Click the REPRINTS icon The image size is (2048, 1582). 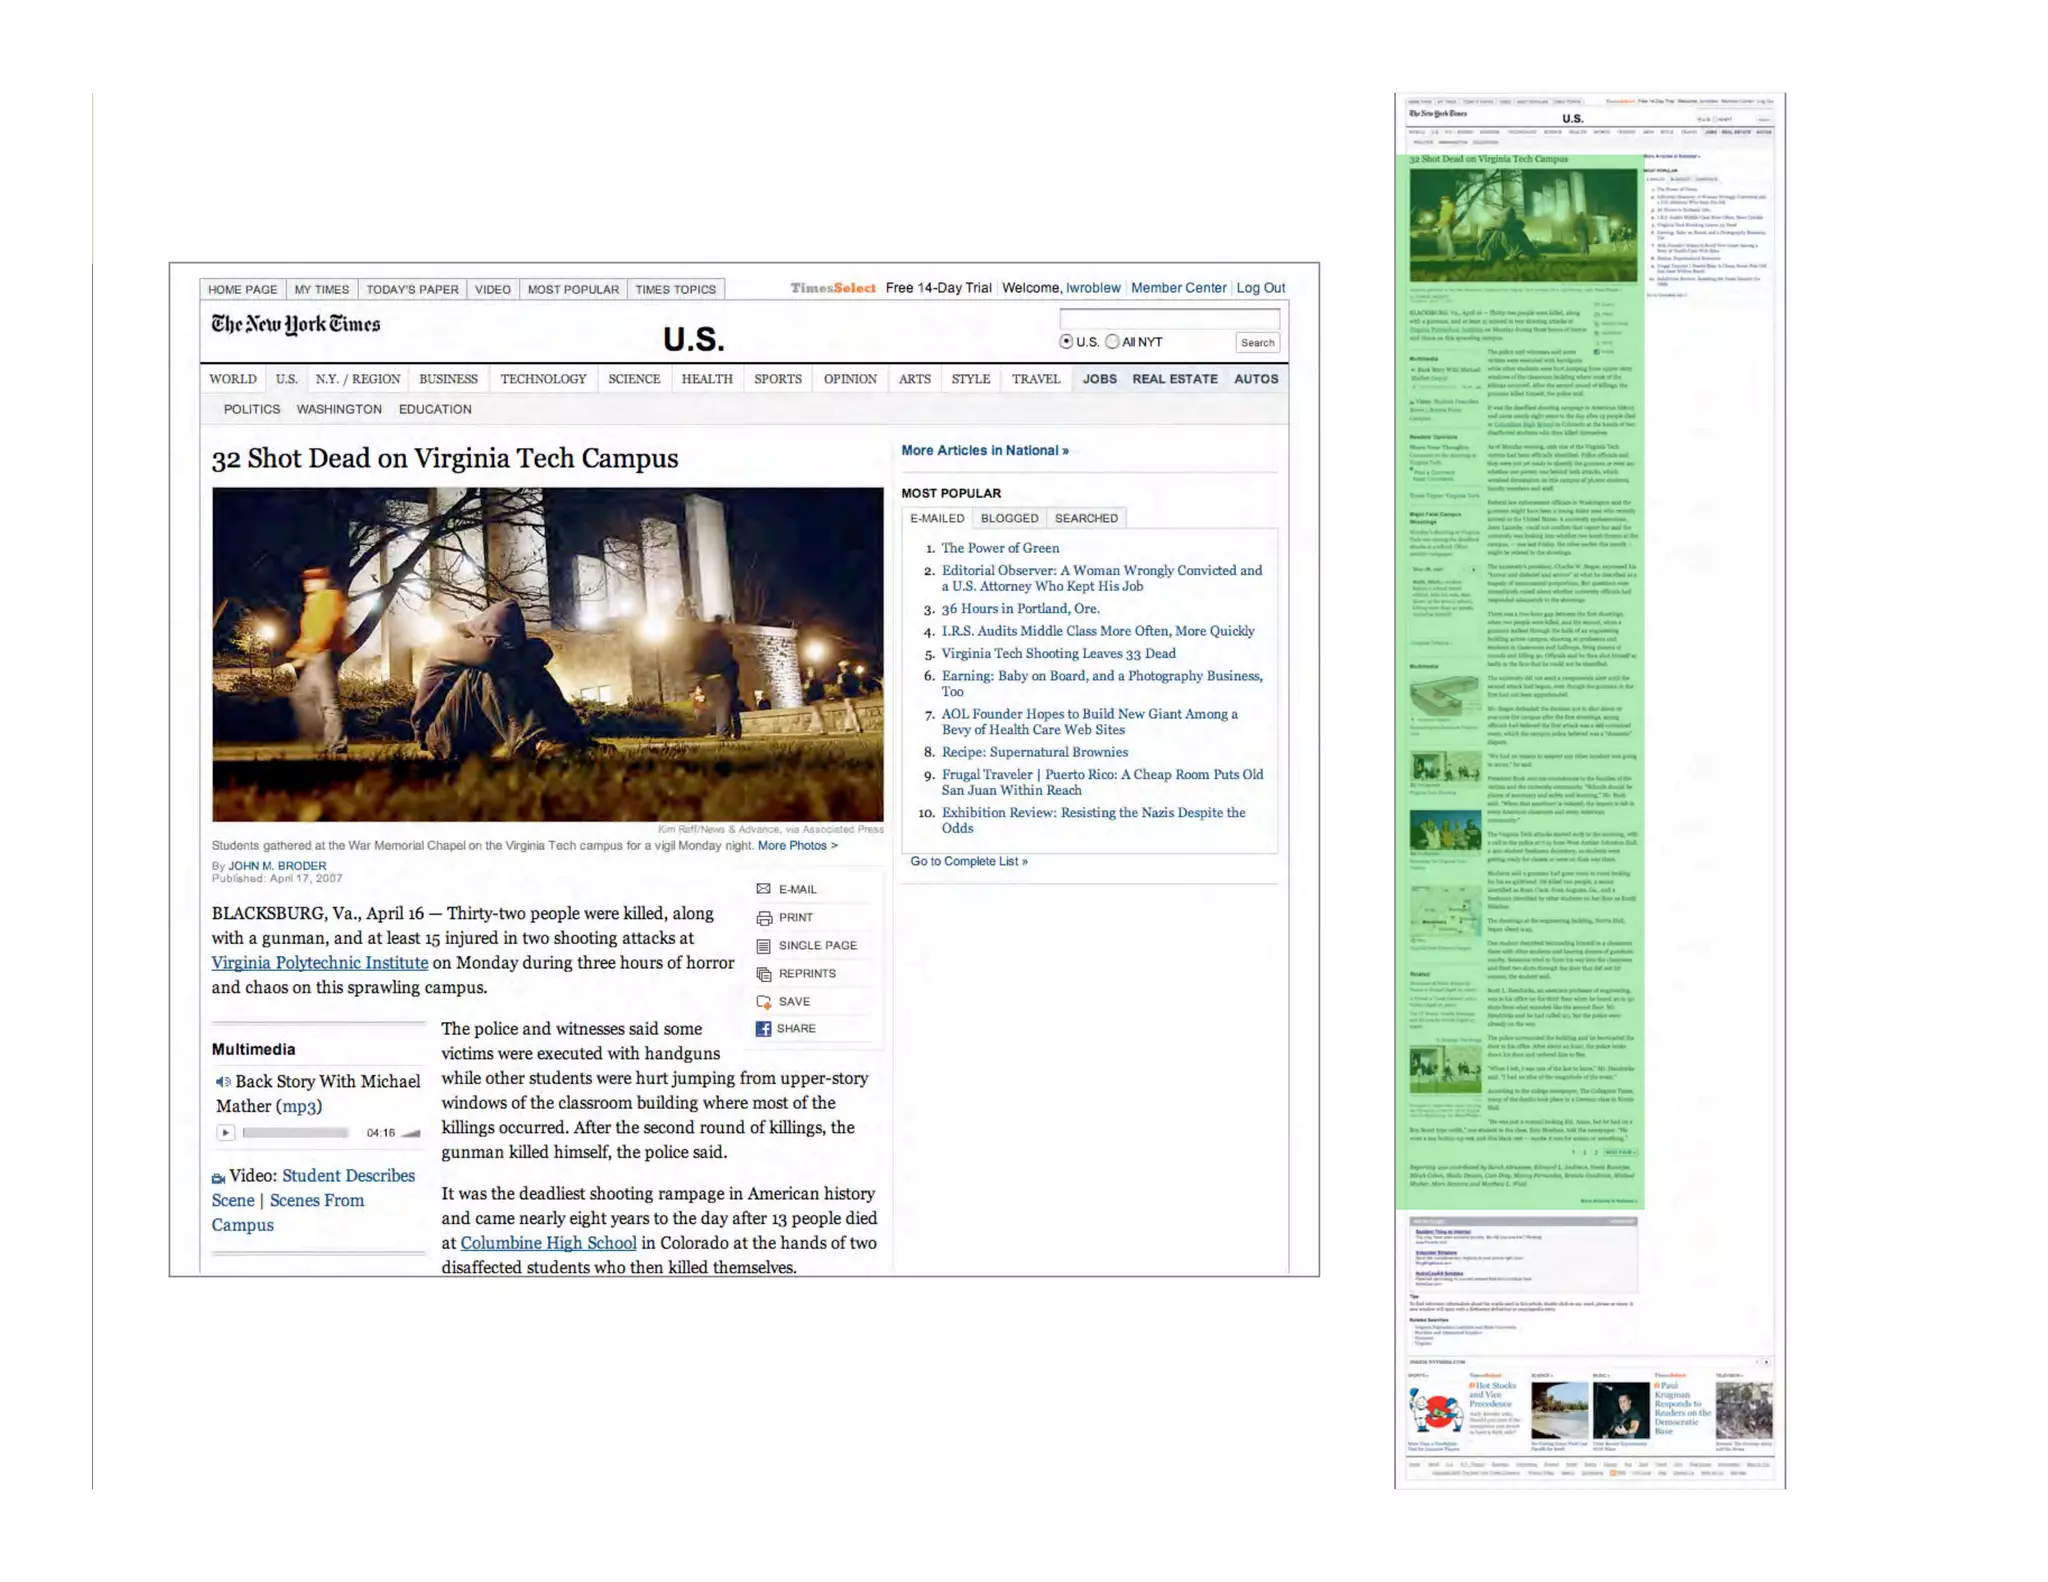pyautogui.click(x=764, y=974)
